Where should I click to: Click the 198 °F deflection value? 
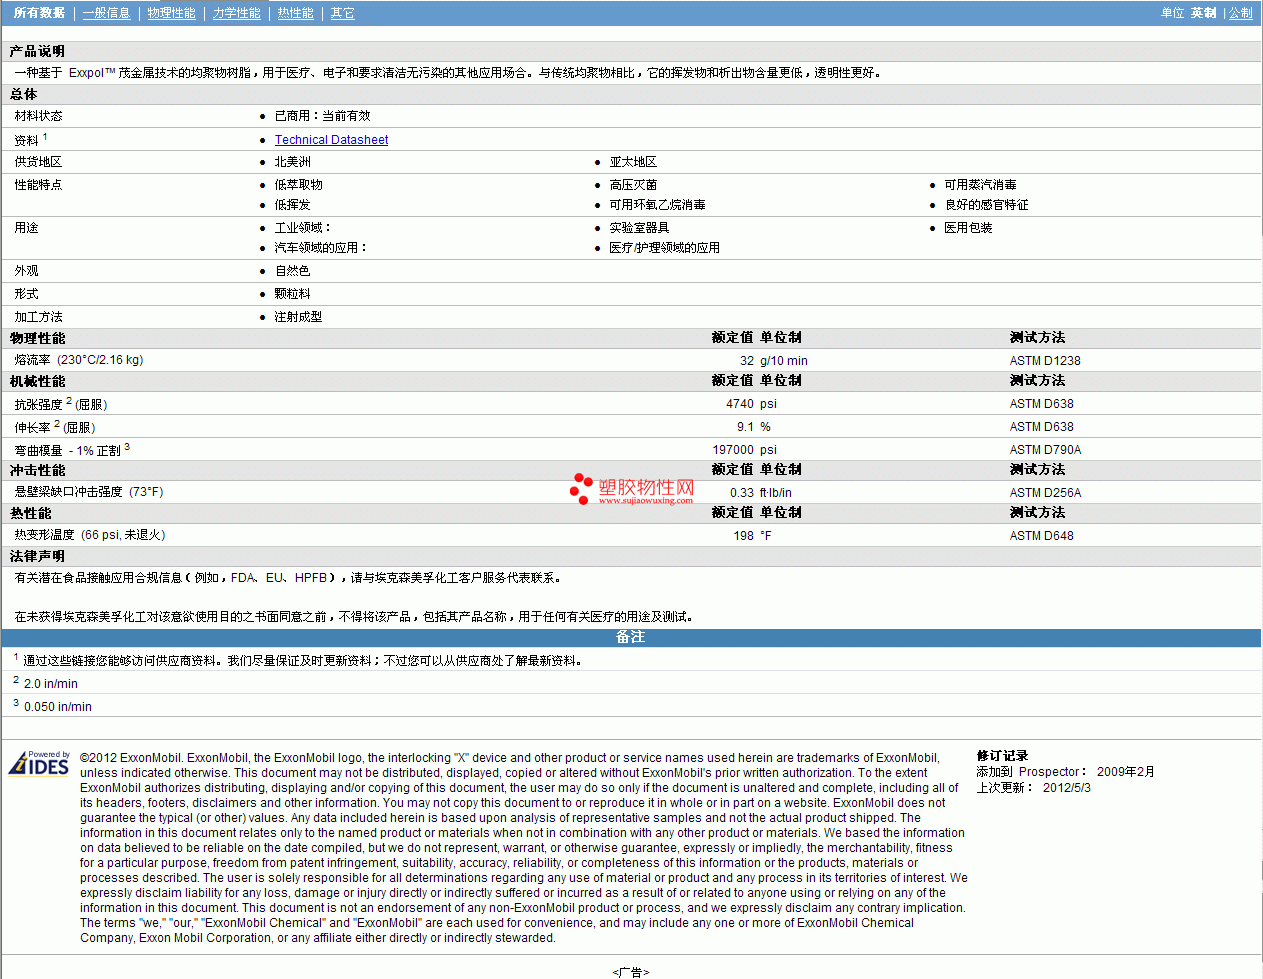pyautogui.click(x=752, y=536)
